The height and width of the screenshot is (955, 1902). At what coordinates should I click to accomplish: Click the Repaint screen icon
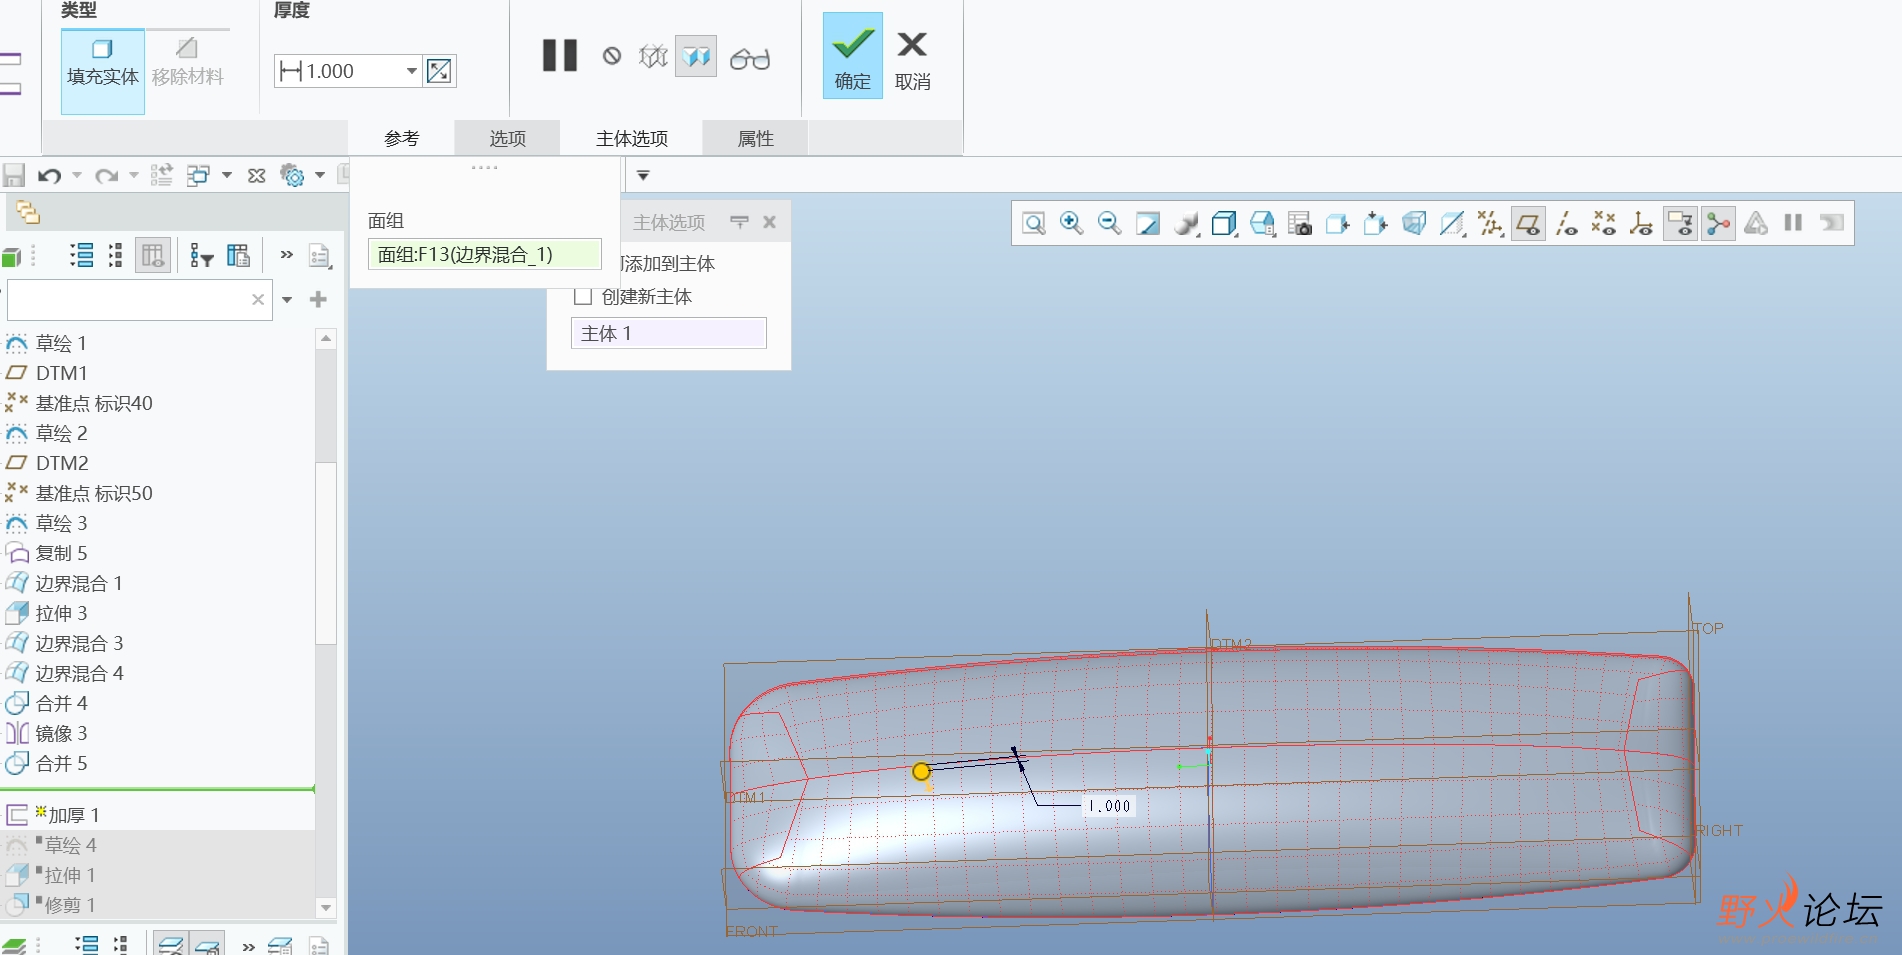click(x=1148, y=223)
